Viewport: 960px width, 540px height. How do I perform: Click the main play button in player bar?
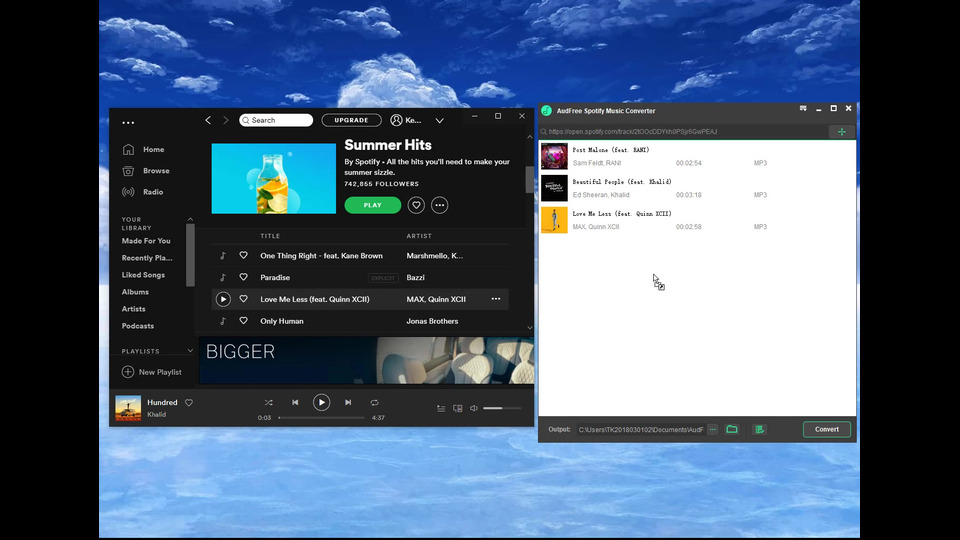tap(321, 402)
